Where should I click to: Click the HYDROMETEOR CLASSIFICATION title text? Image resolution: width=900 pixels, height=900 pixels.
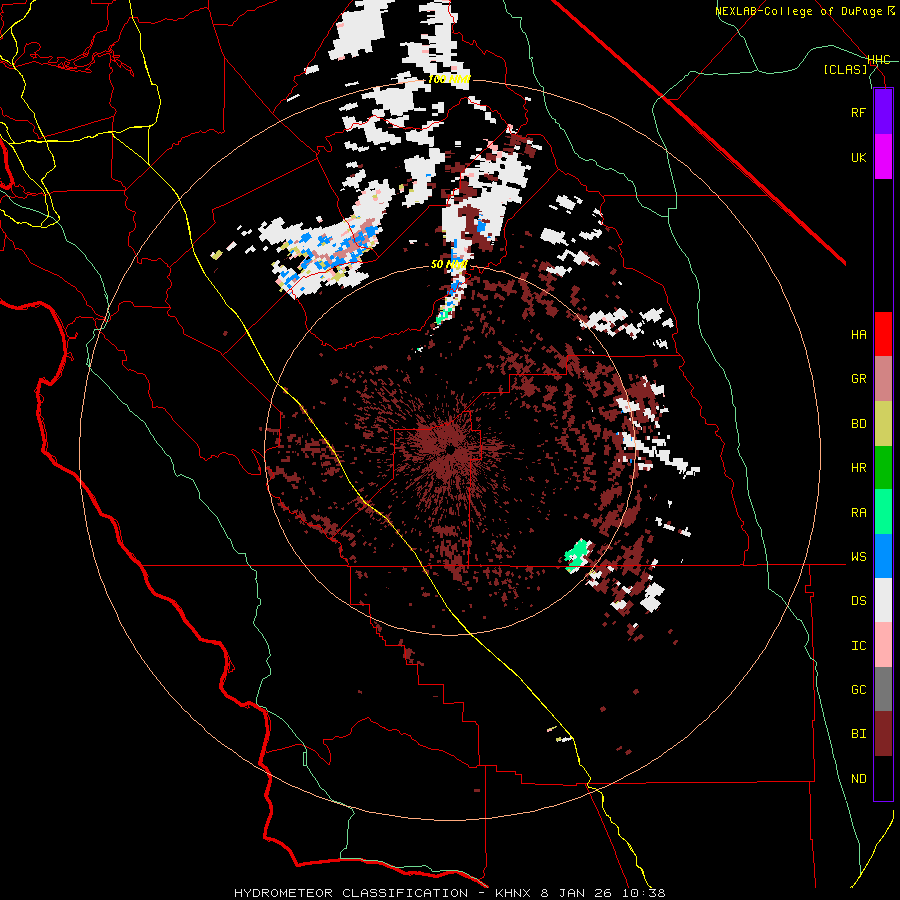[351, 893]
